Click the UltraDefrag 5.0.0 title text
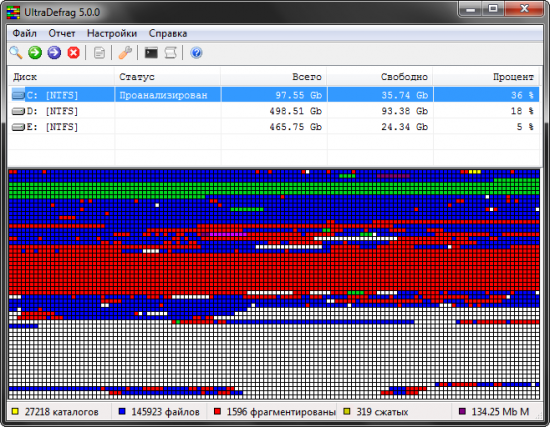Viewport: 550px width, 427px height. pyautogui.click(x=62, y=13)
